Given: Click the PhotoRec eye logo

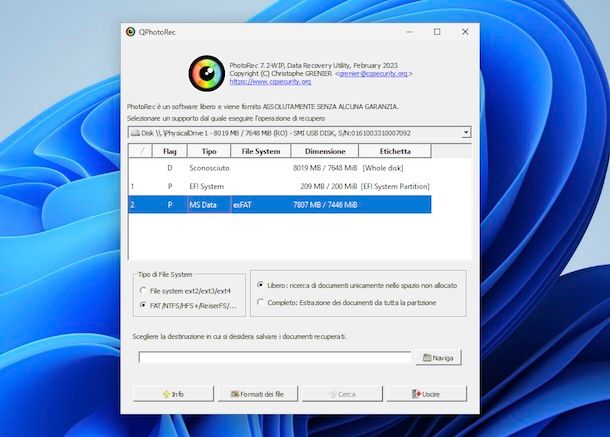Looking at the screenshot, I should coord(207,74).
